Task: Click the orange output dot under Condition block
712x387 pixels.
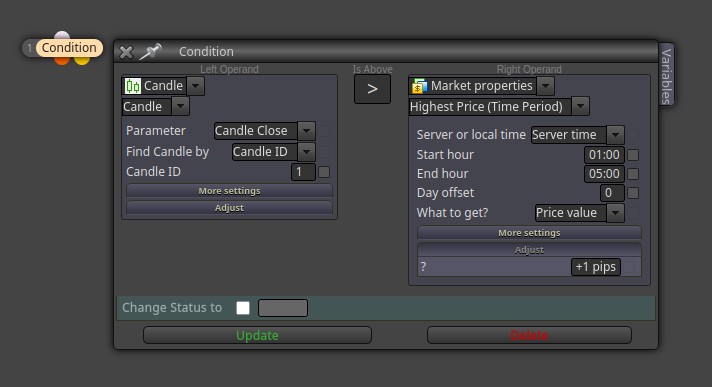Action: click(62, 60)
